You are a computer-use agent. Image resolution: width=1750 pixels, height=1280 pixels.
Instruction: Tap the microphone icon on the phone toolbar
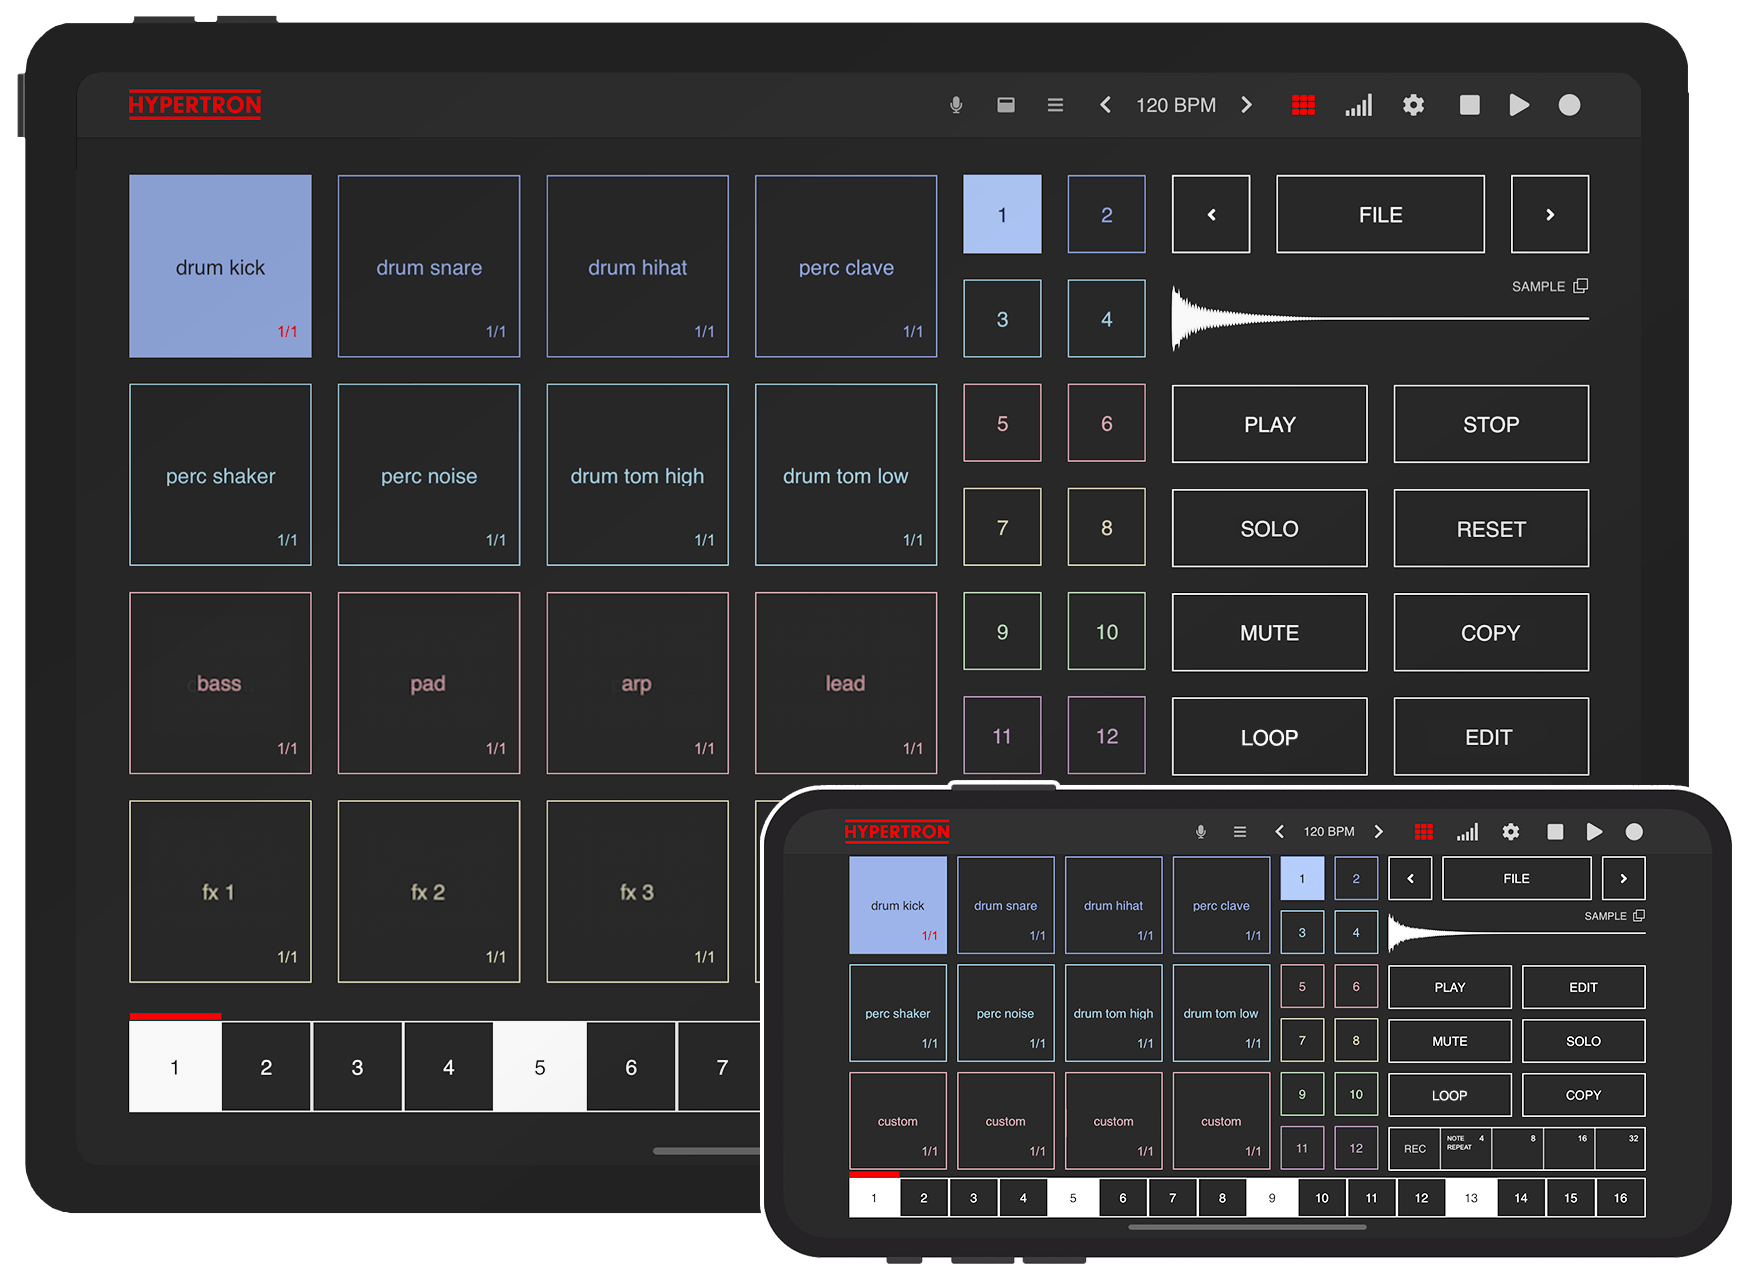click(x=1201, y=832)
